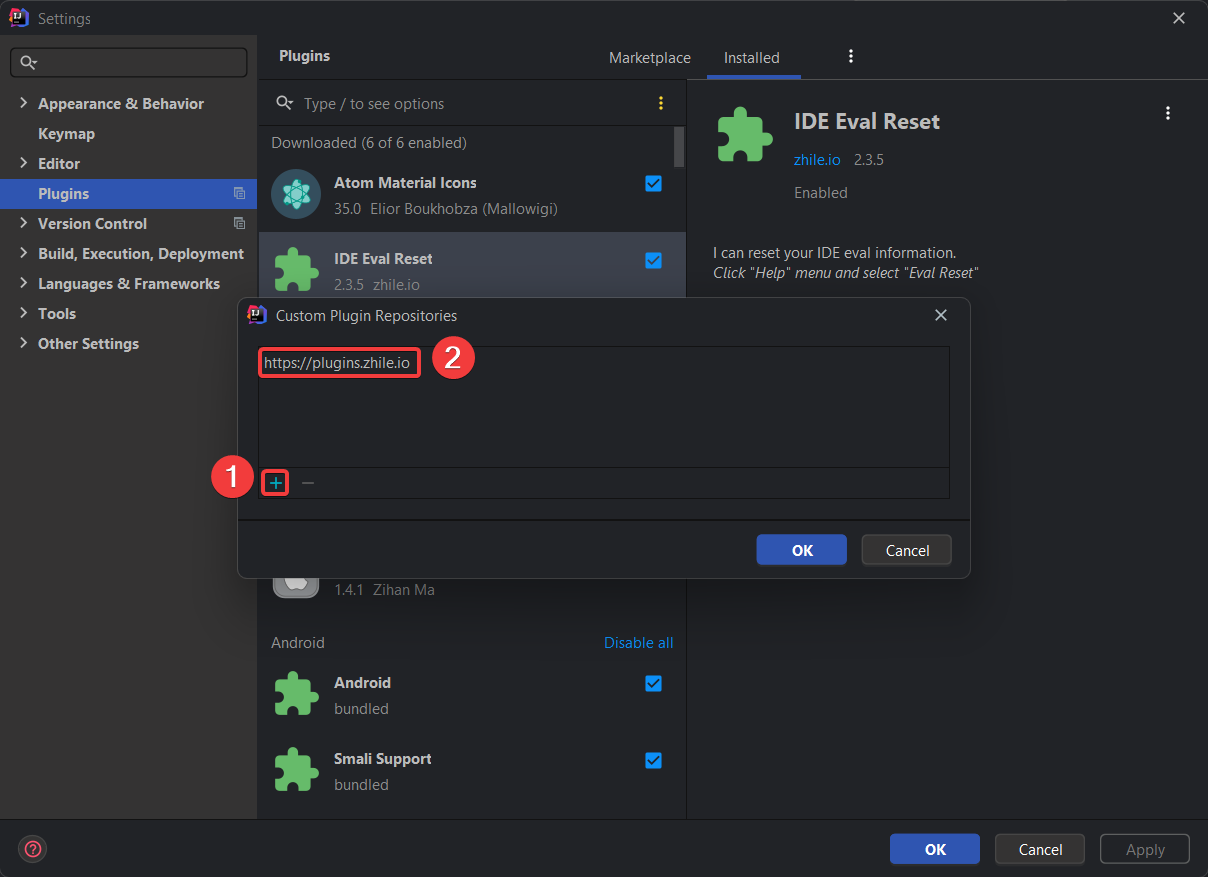
Task: Click the Plugins row project-level icon
Action: tap(239, 194)
